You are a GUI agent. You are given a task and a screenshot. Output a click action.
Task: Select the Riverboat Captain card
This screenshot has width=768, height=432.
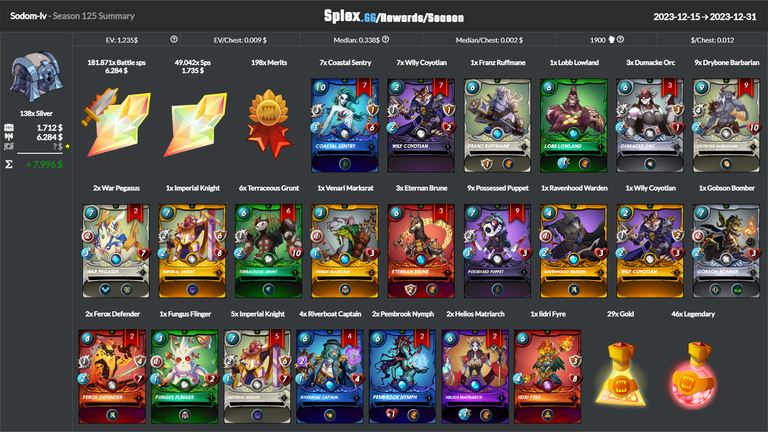tap(330, 377)
